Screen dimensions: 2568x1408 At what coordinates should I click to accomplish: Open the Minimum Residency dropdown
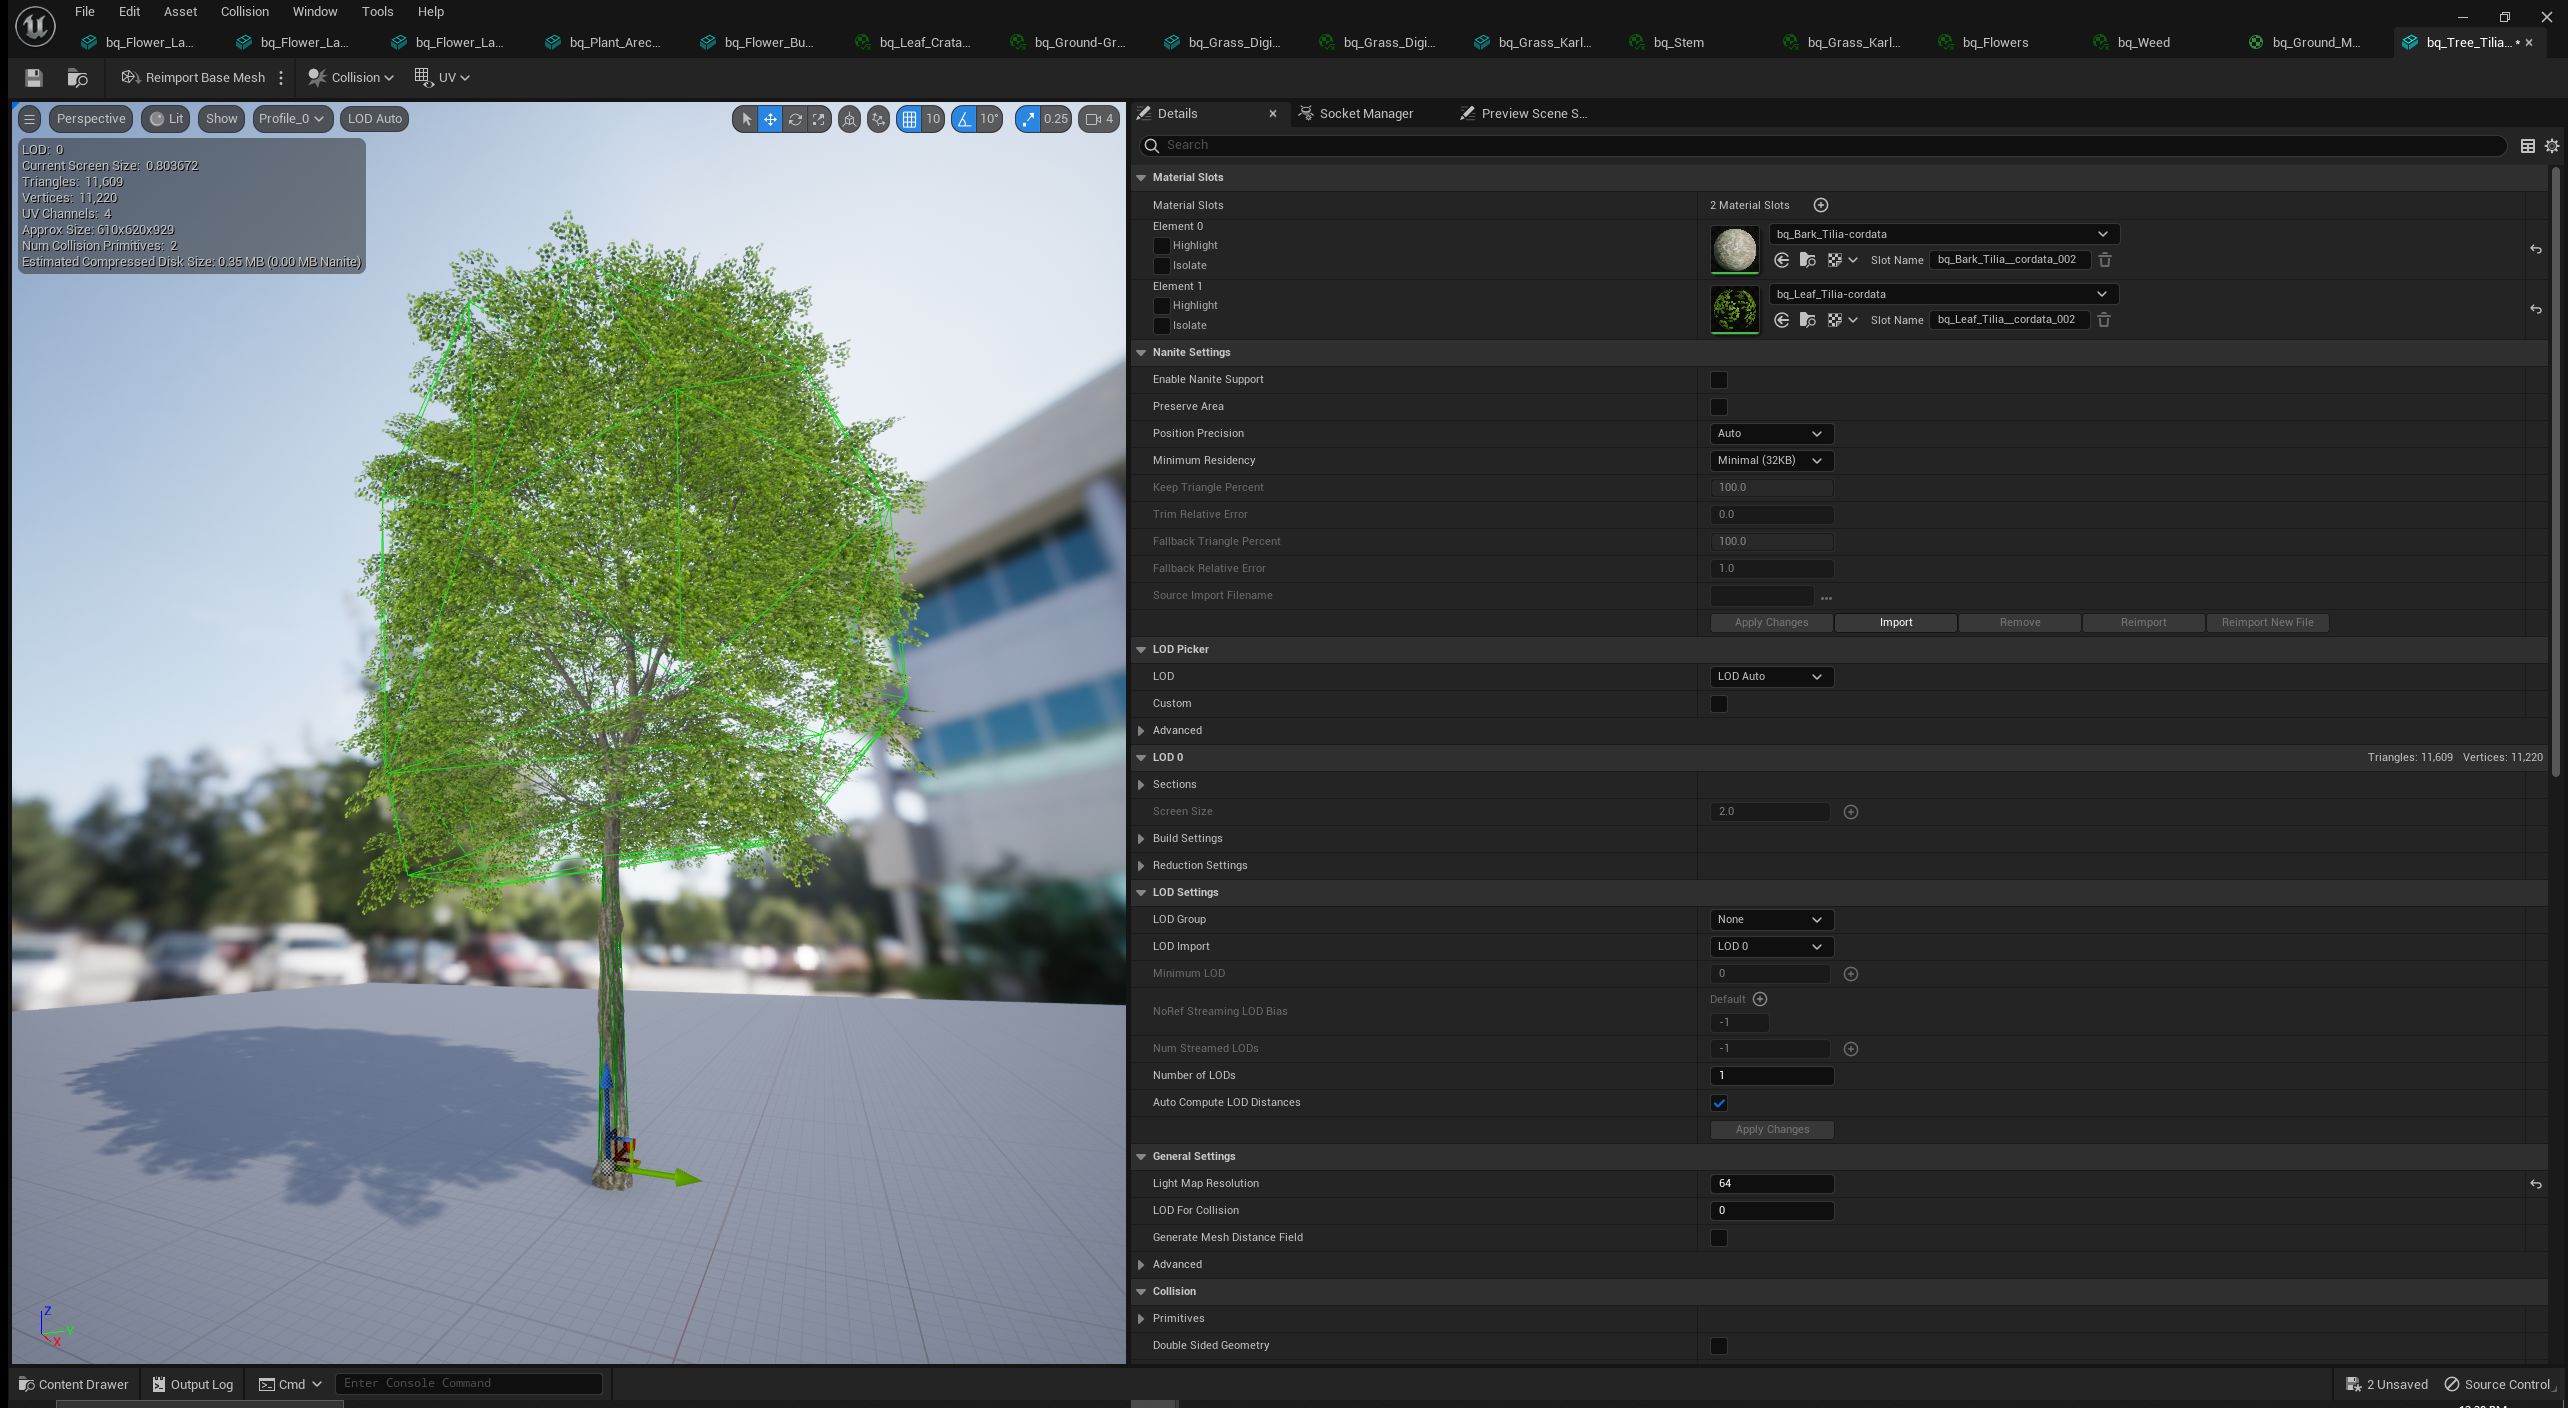pyautogui.click(x=1771, y=461)
